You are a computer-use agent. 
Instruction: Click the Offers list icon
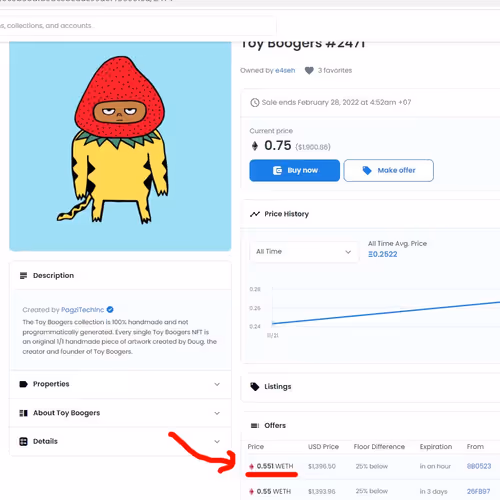pyautogui.click(x=255, y=426)
